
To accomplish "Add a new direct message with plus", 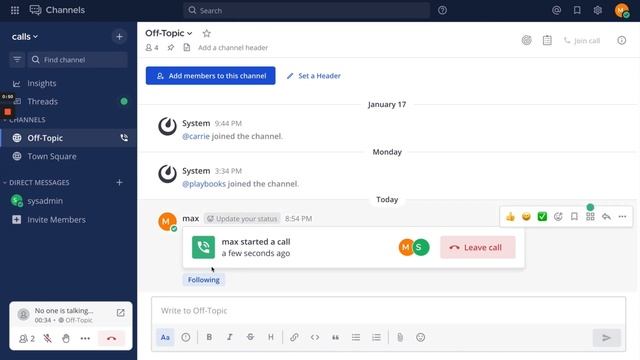I will pos(119,182).
